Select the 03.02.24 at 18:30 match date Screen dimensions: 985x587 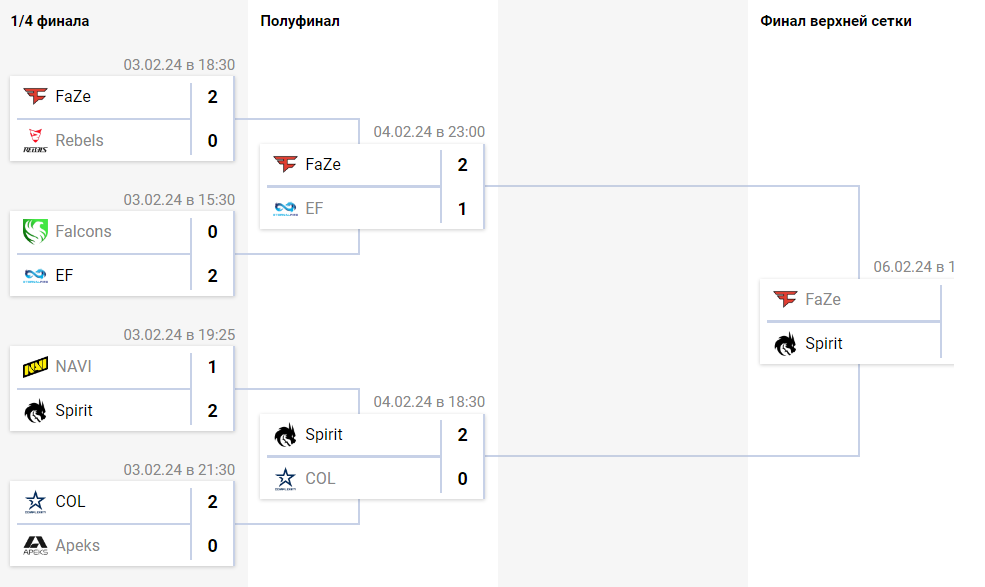pos(179,65)
